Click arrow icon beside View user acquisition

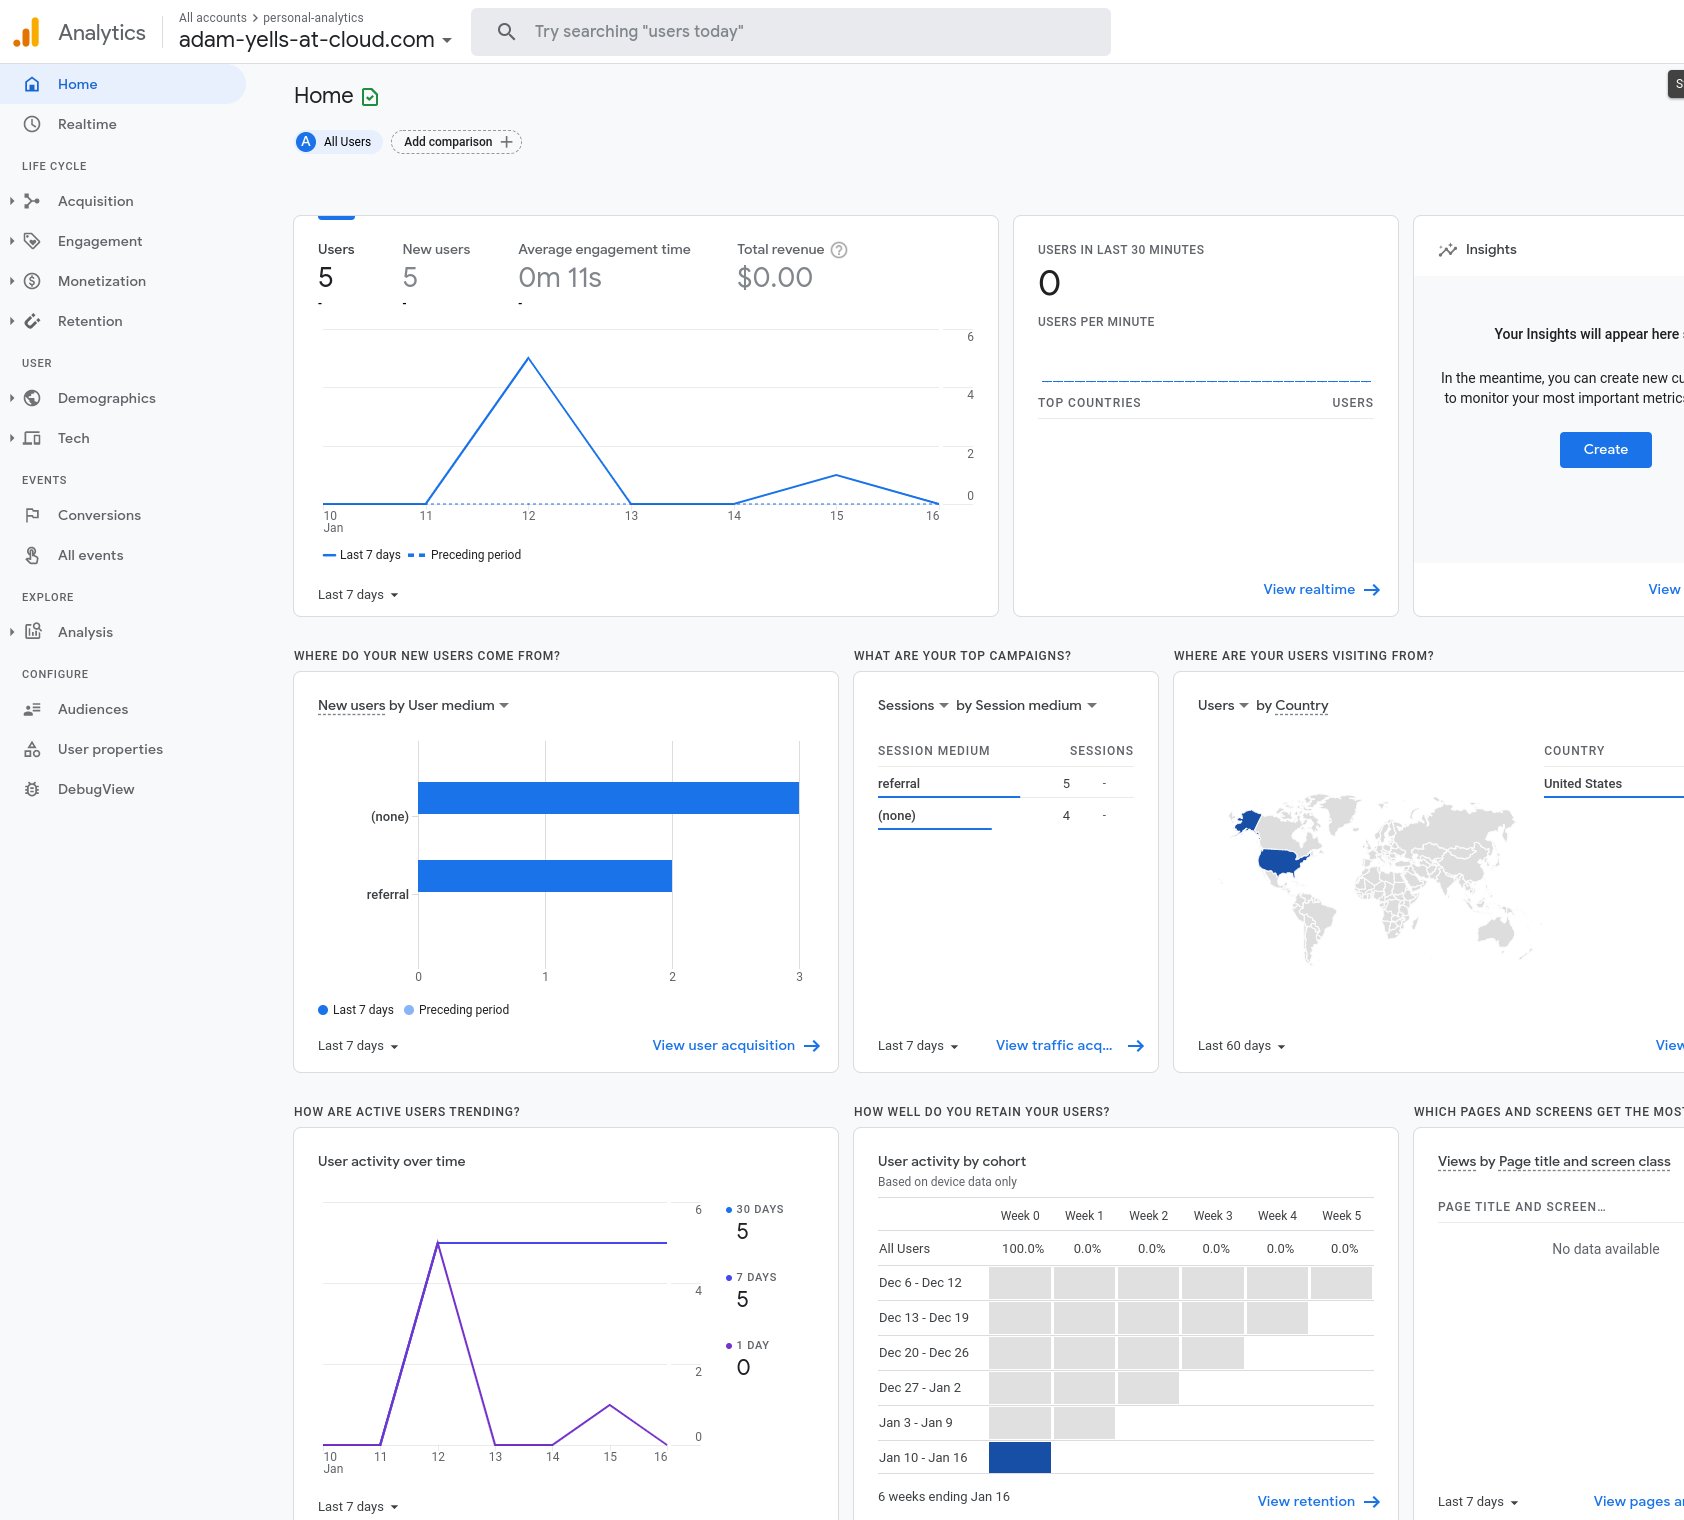point(812,1046)
